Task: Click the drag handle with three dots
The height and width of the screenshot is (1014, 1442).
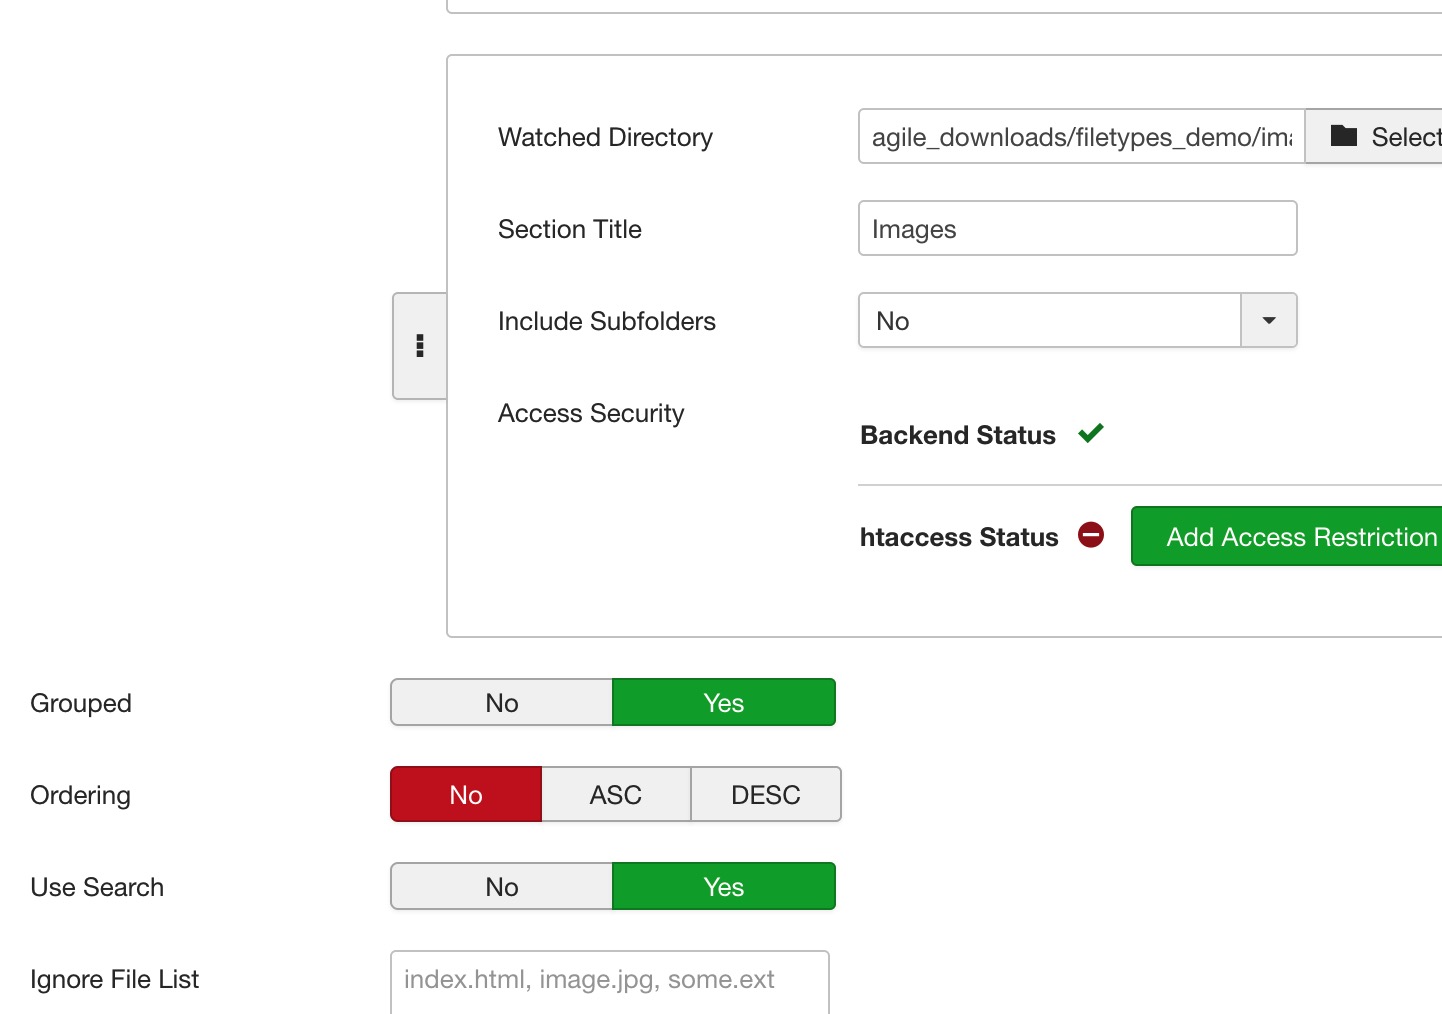Action: [420, 346]
